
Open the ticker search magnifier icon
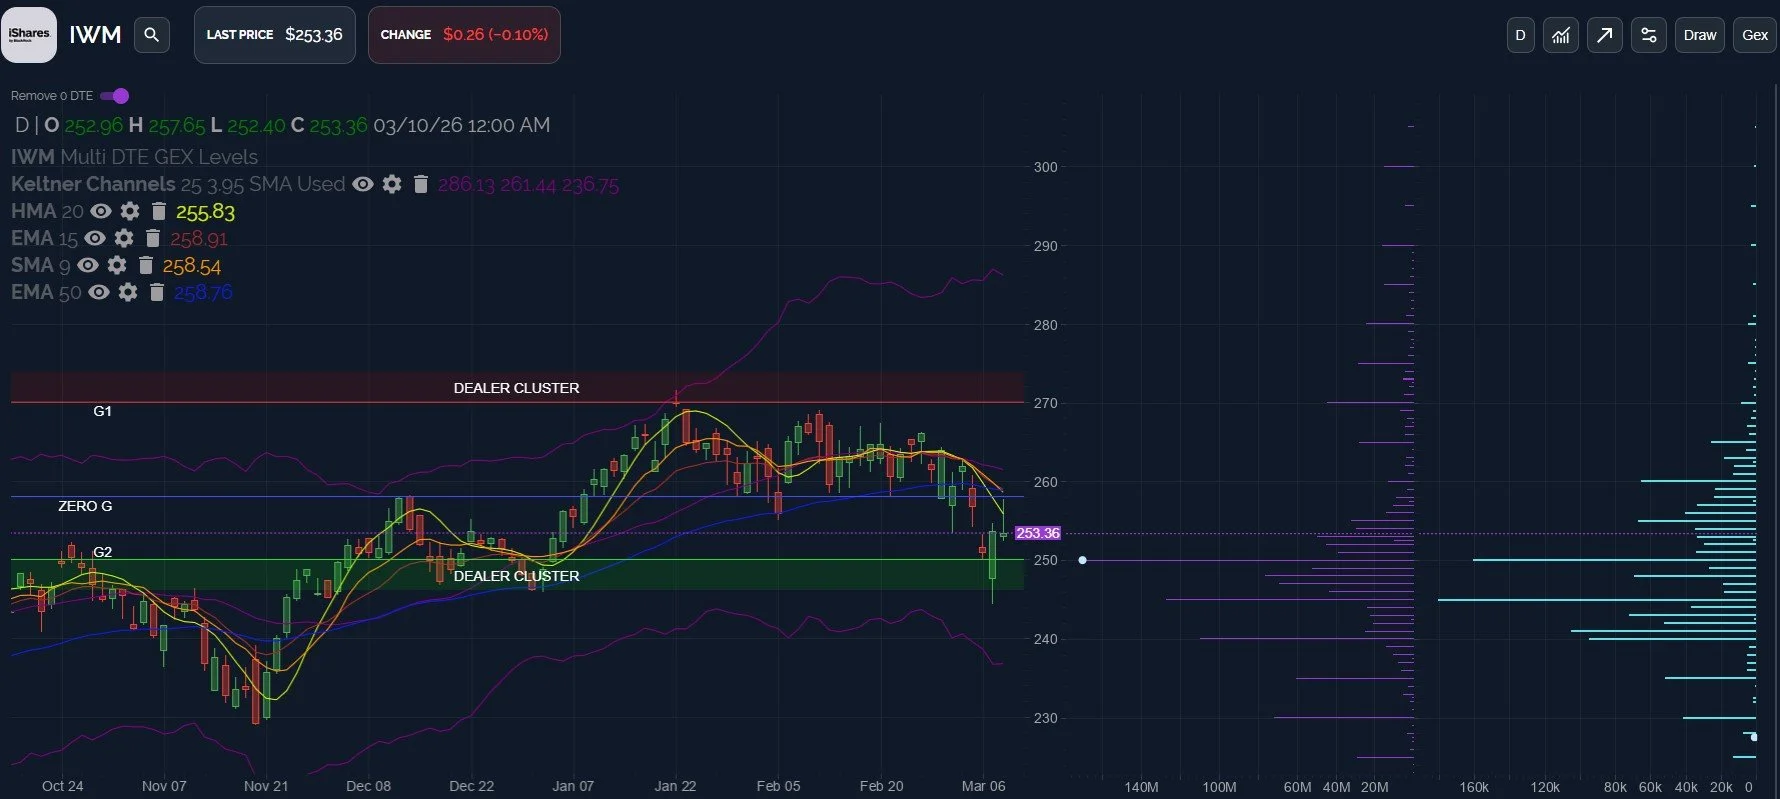152,35
